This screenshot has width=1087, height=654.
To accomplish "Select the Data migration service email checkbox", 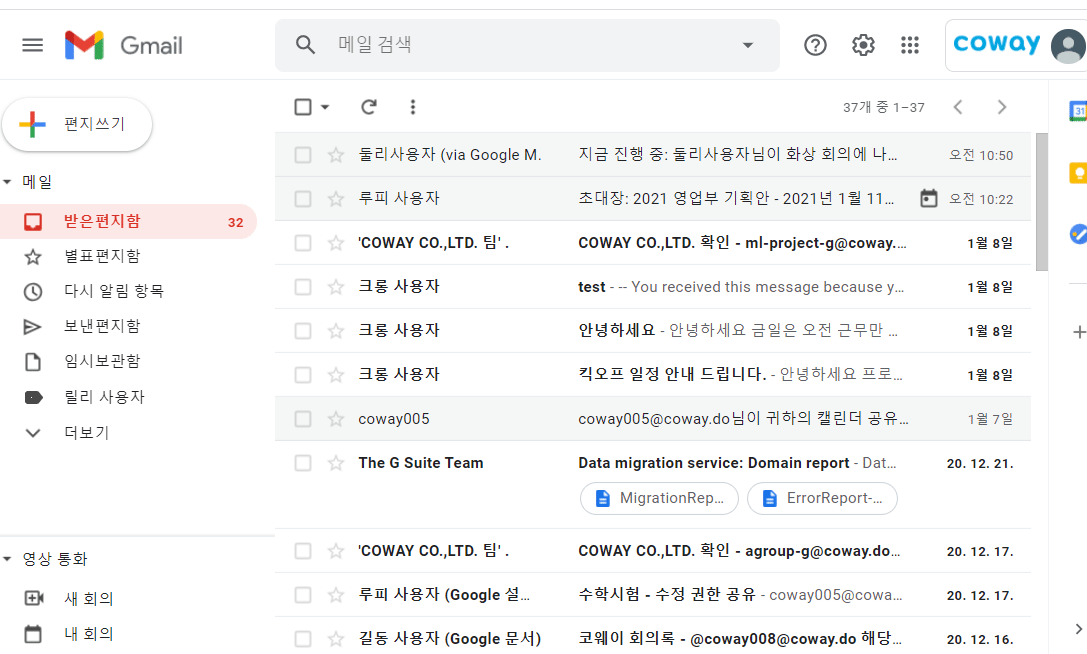I will click(303, 463).
